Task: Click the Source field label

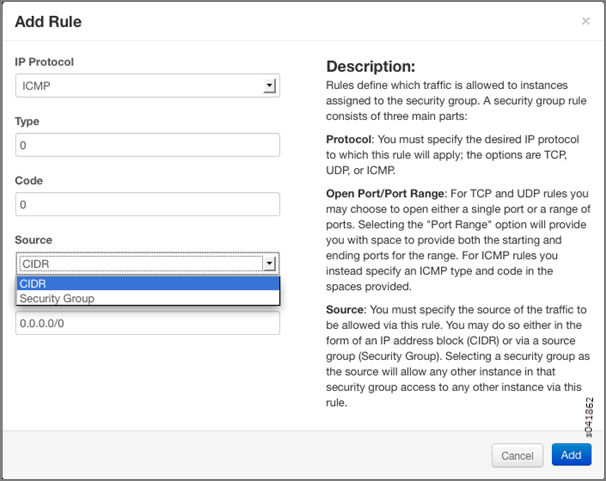Action: click(x=33, y=240)
